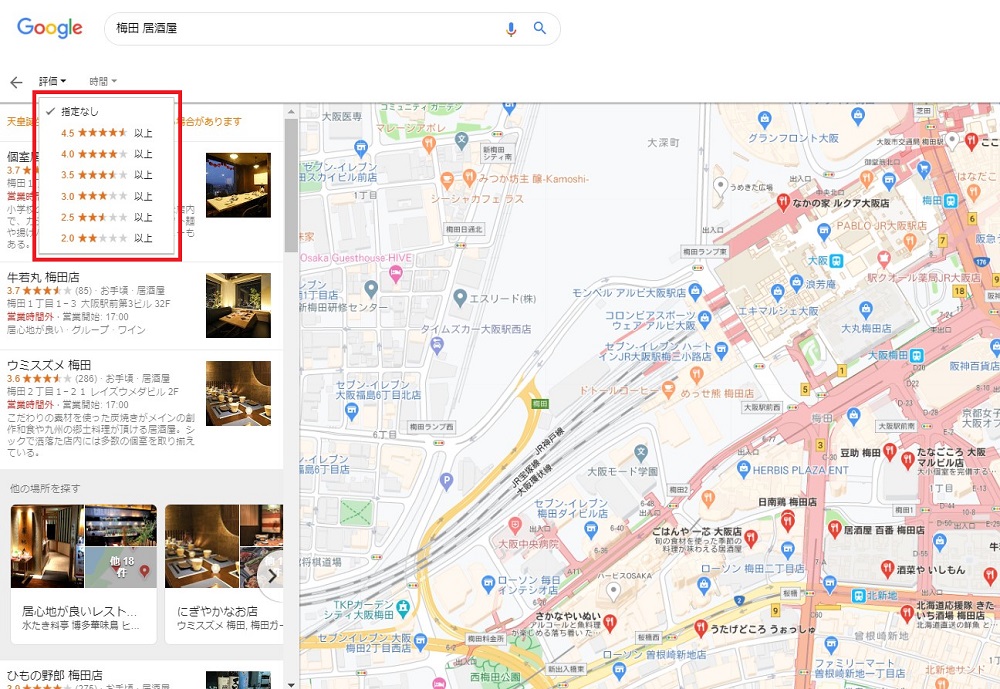Click the エスリード(株) location marker
The width and height of the screenshot is (1000, 689).
460,298
